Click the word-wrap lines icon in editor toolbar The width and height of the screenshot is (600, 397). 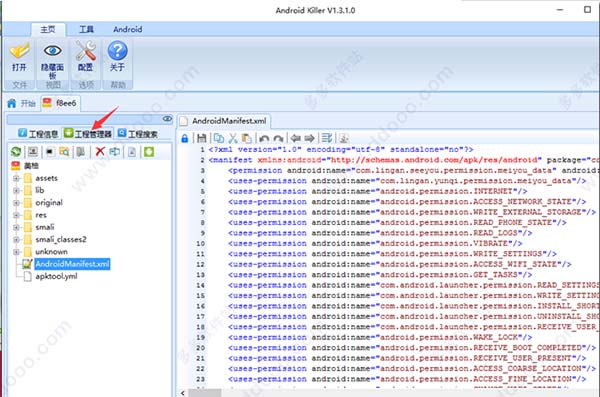[x=327, y=138]
